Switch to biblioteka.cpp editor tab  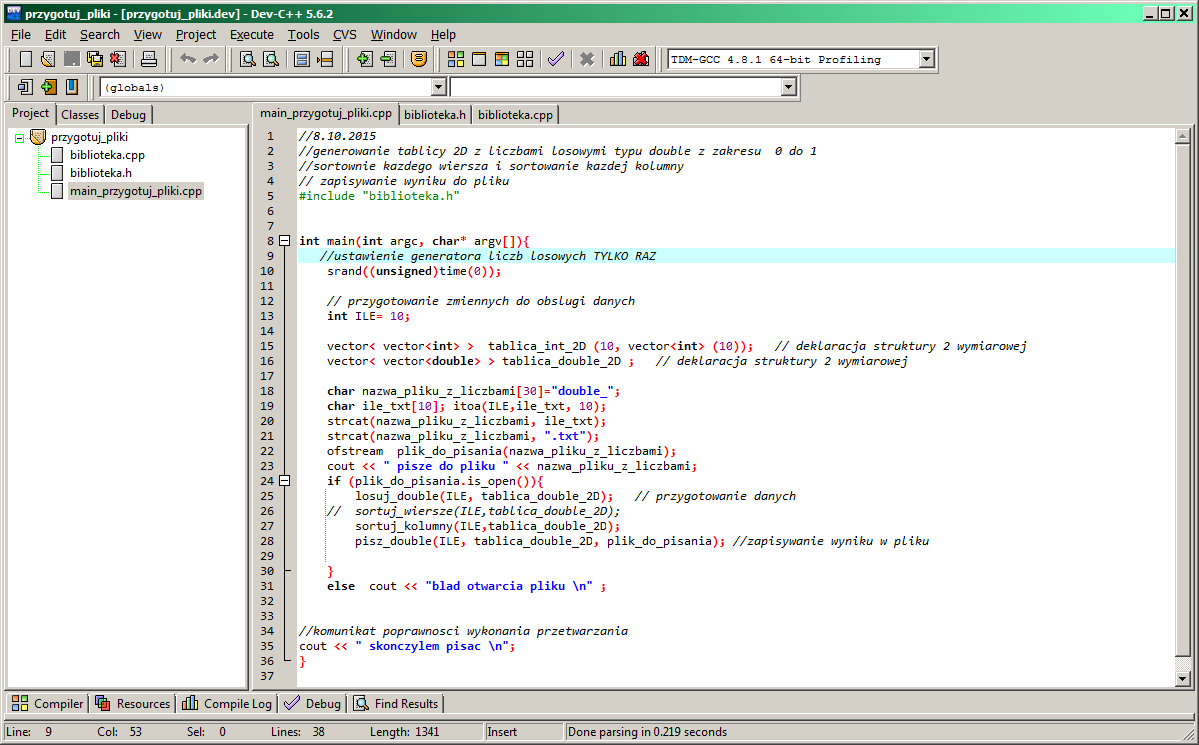[515, 115]
